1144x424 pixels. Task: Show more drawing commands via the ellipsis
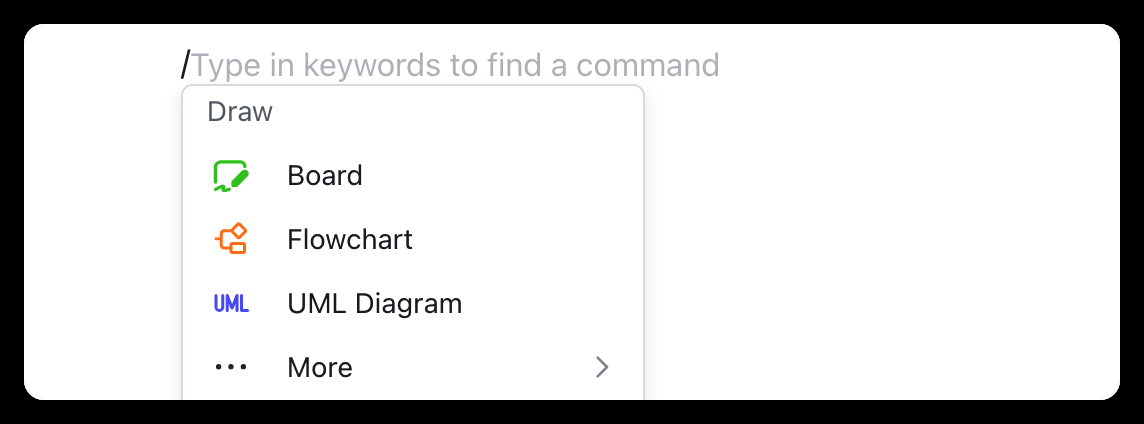[x=231, y=367]
